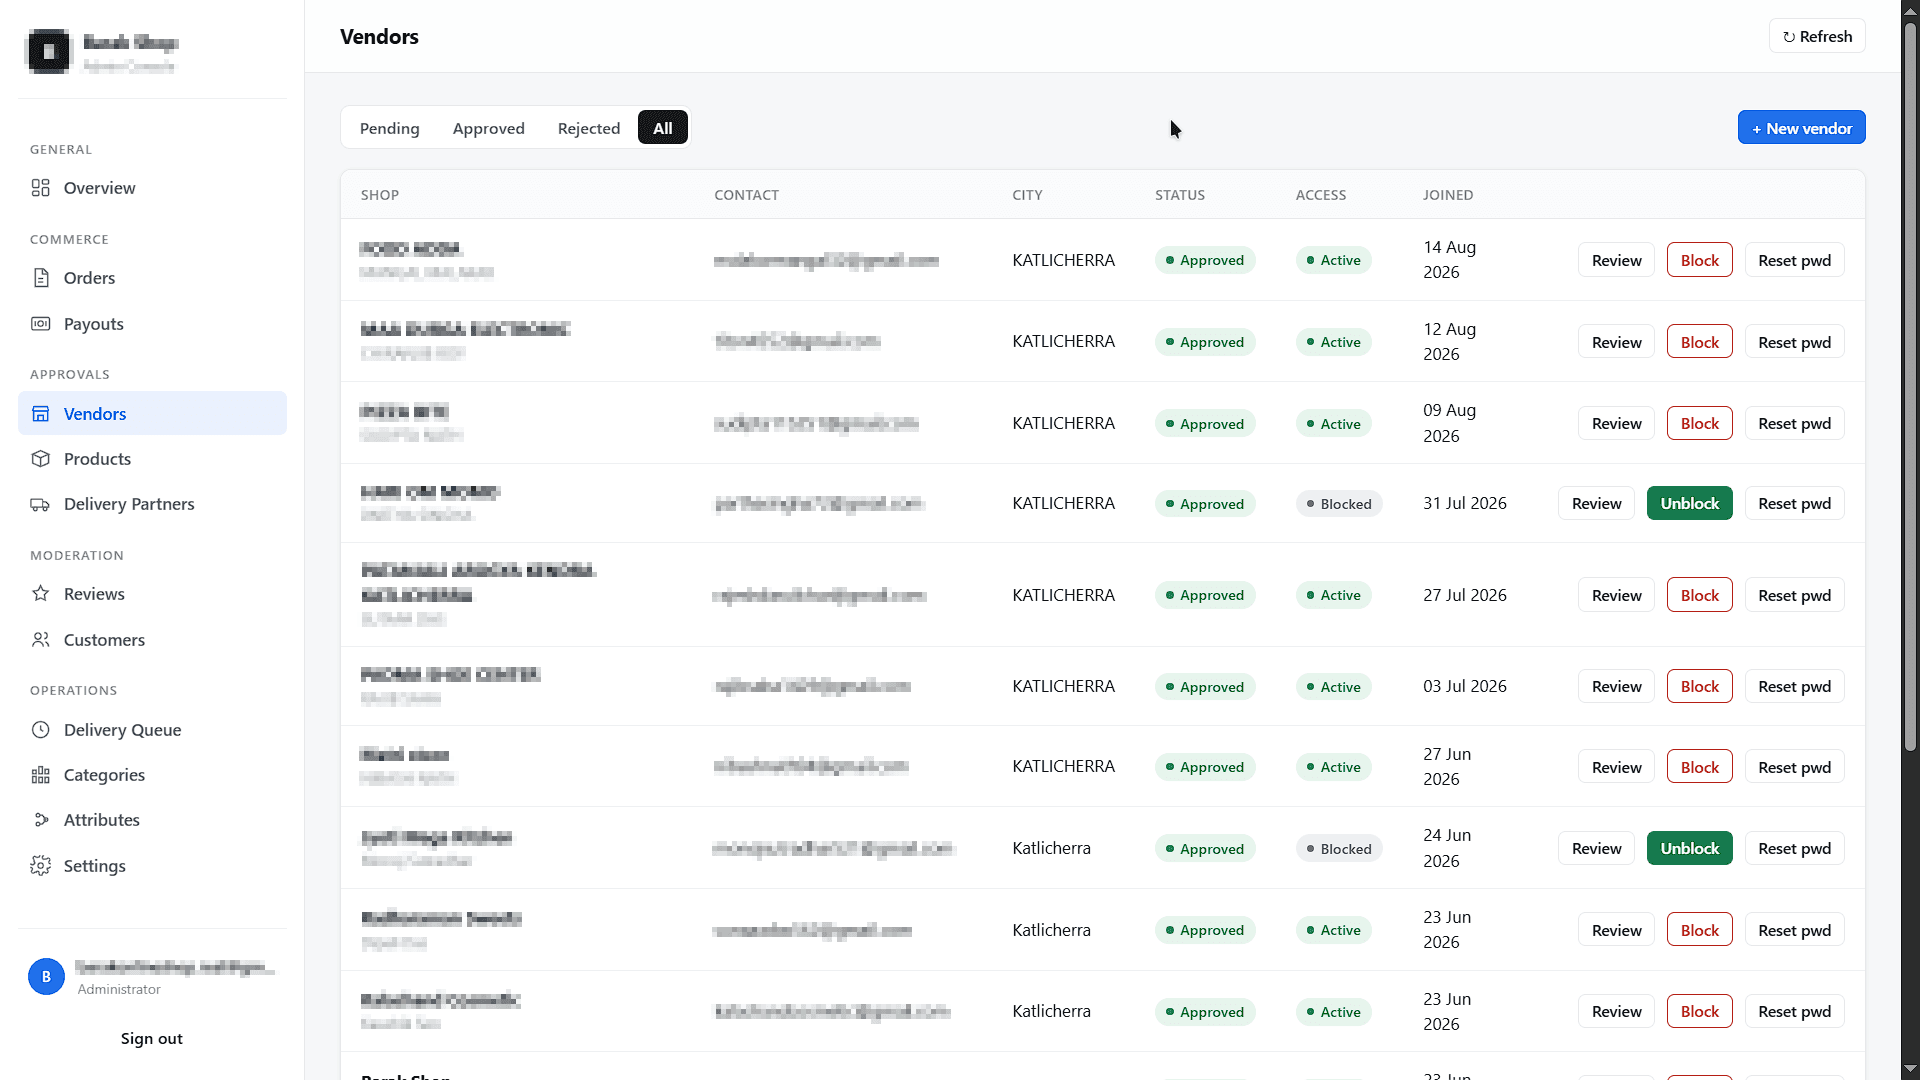Click the Orders document icon
Screen dimensions: 1920x1080
[x=41, y=278]
